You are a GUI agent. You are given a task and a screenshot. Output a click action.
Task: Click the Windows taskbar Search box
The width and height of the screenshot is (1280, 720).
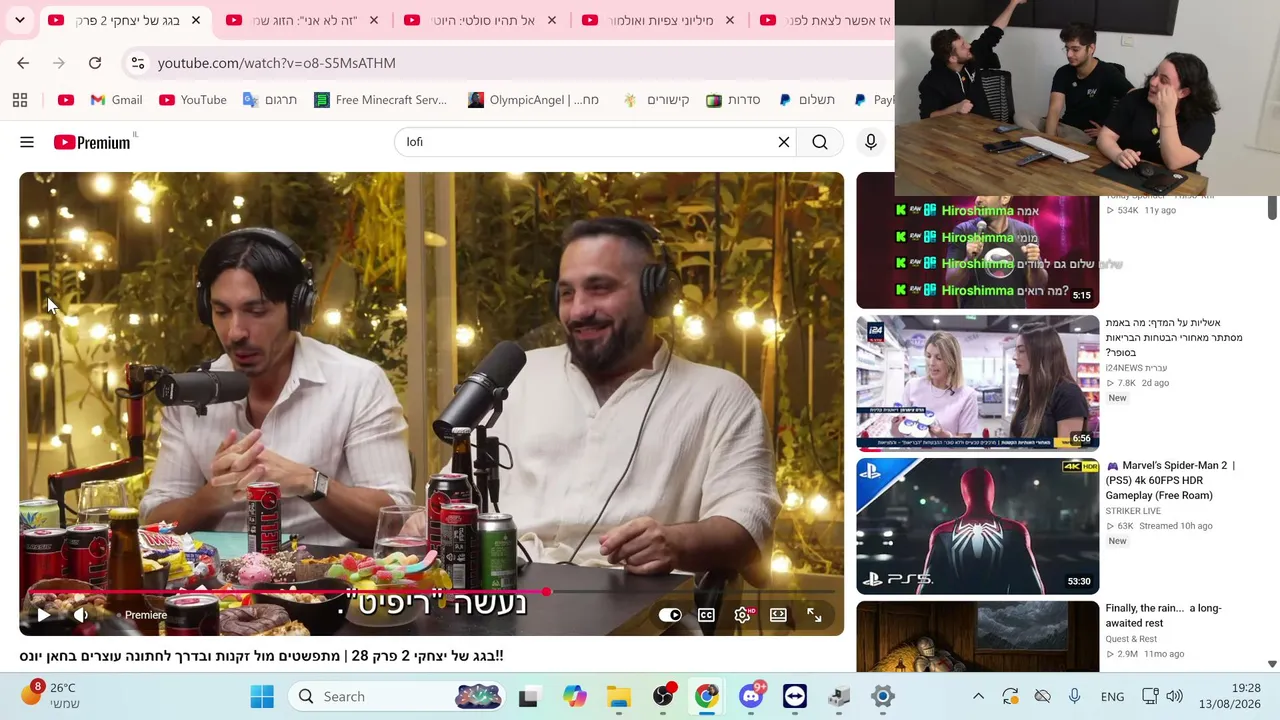click(398, 696)
